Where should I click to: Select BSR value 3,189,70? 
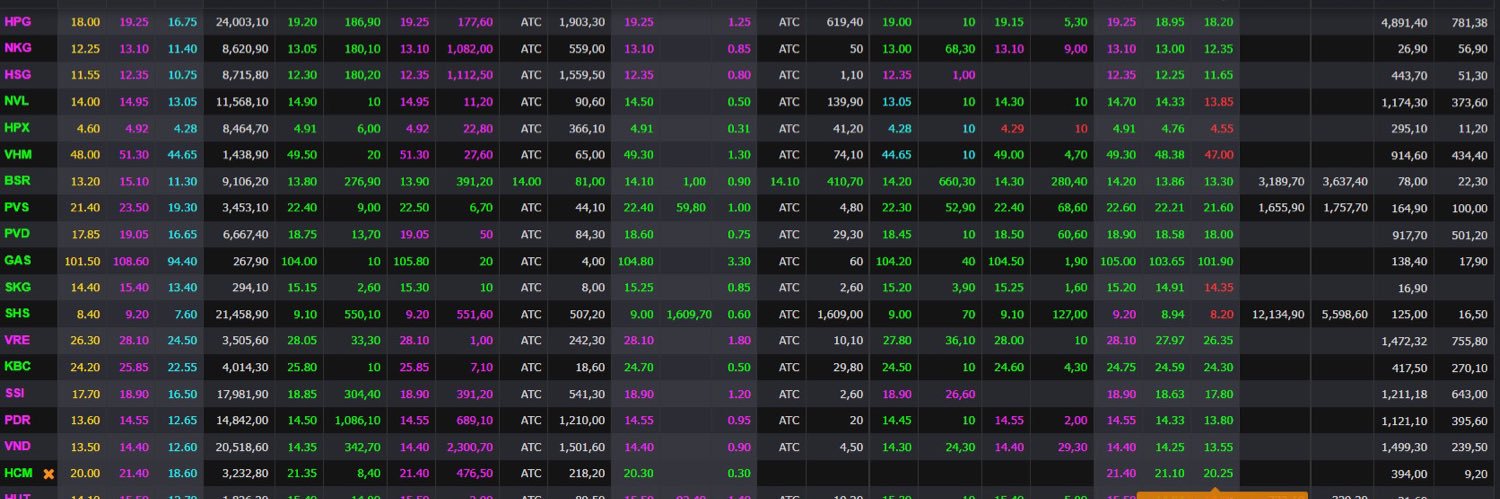(1280, 180)
